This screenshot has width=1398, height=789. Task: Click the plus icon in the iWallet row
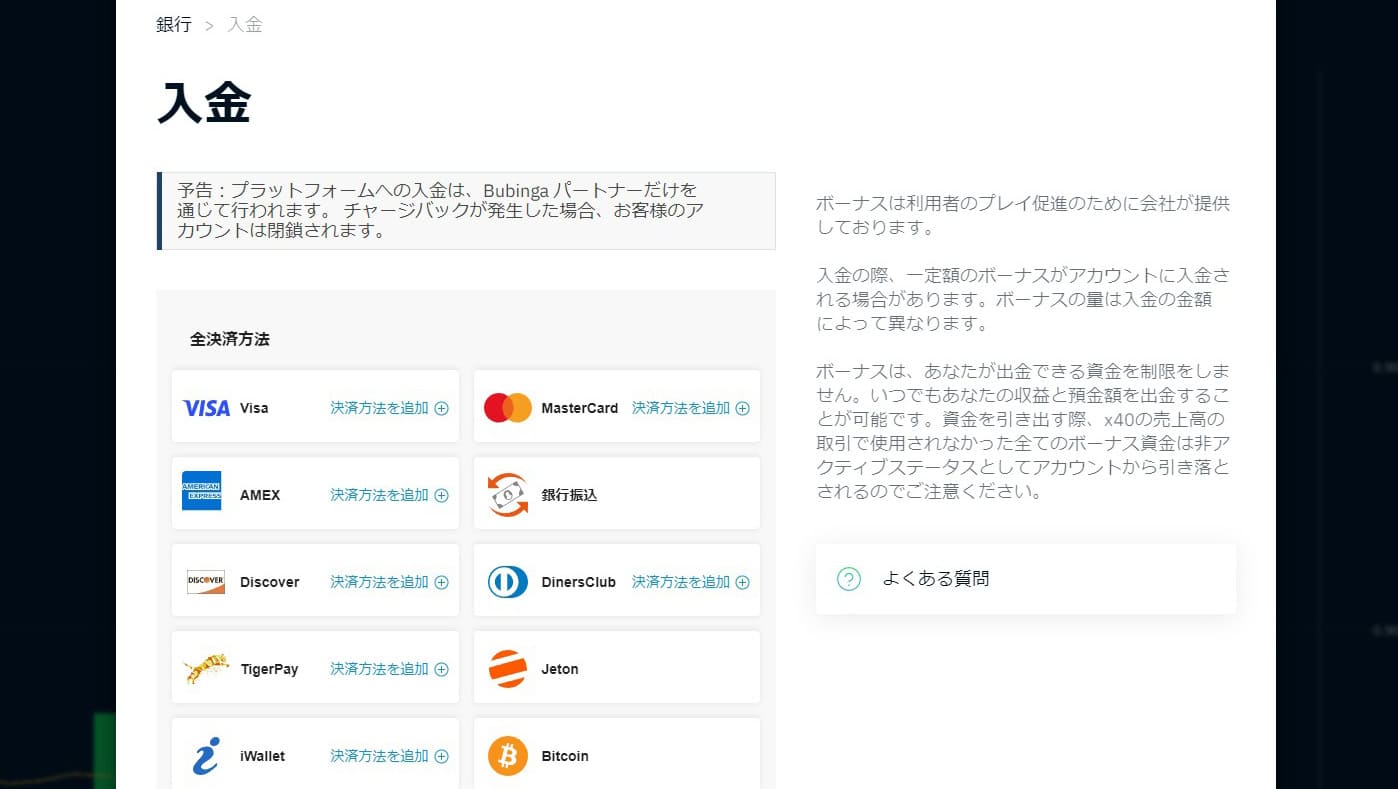[441, 756]
